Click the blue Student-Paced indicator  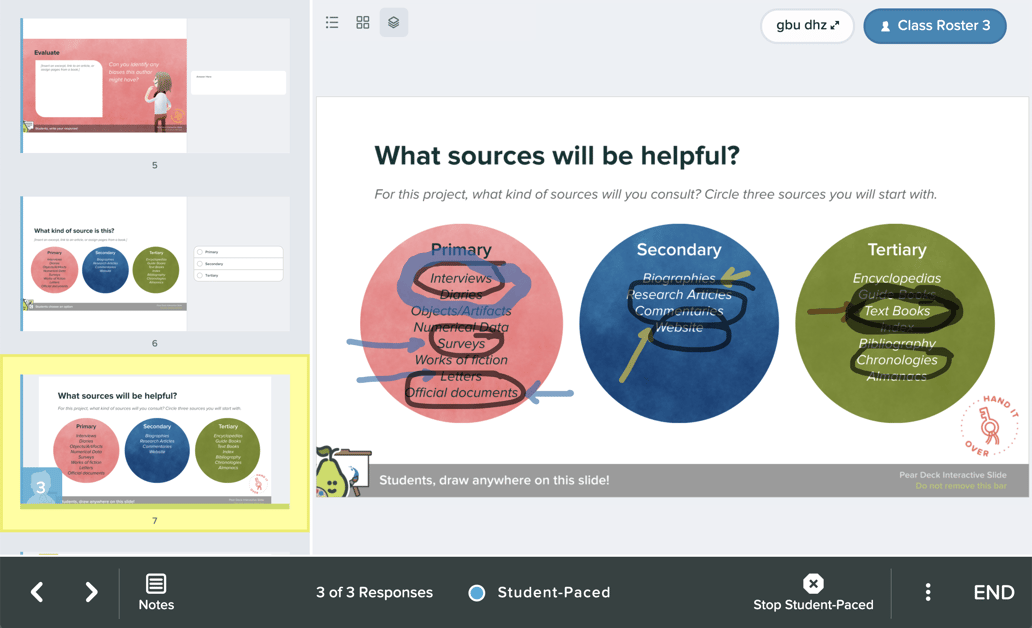coord(477,592)
